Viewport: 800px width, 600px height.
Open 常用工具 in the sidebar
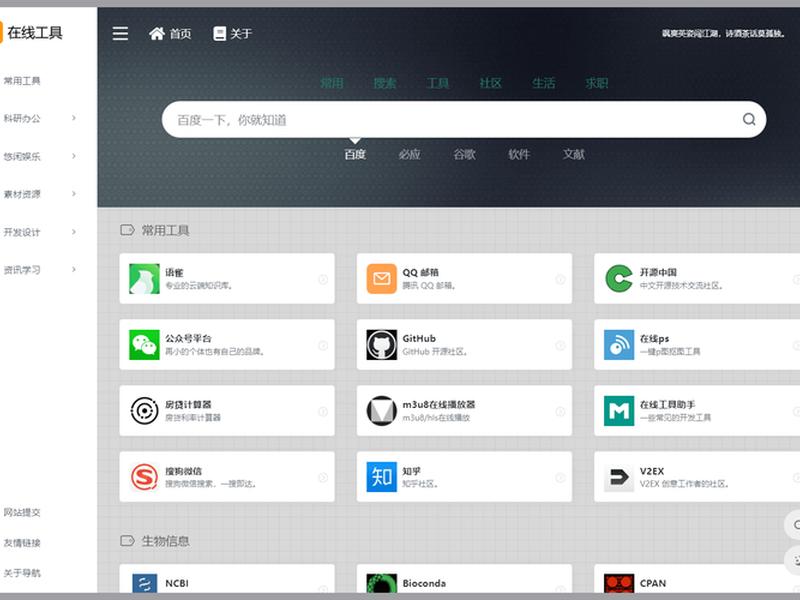click(x=22, y=81)
